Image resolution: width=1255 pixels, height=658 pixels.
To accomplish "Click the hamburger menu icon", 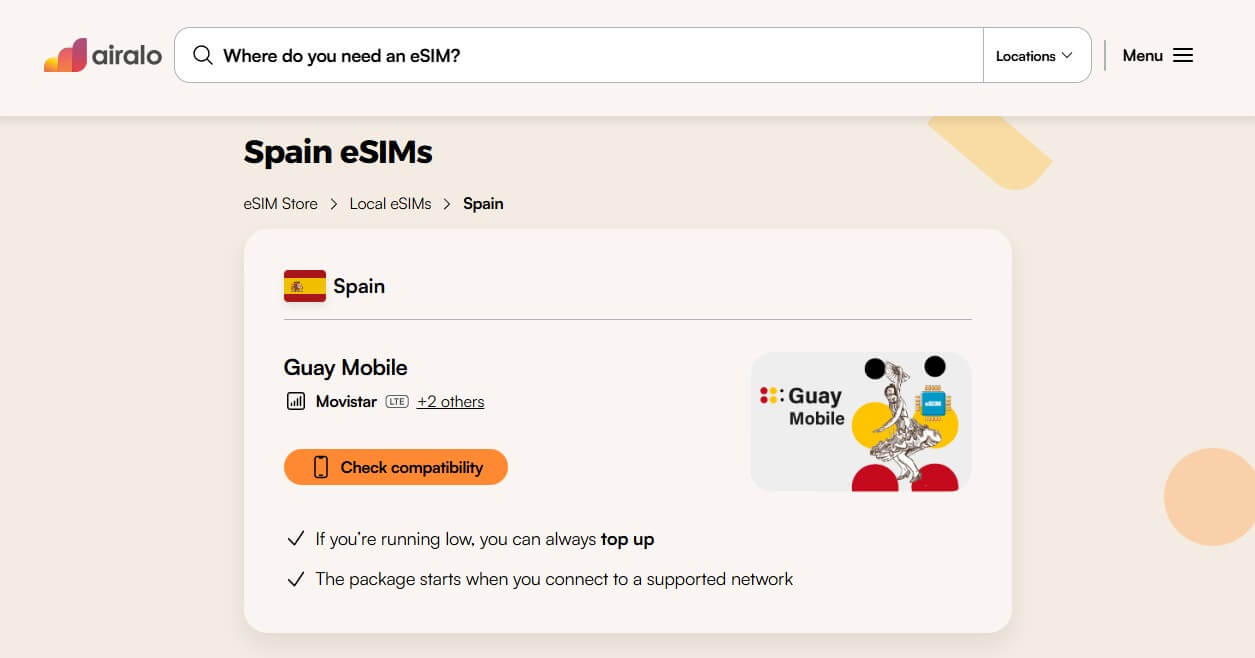I will (1183, 55).
